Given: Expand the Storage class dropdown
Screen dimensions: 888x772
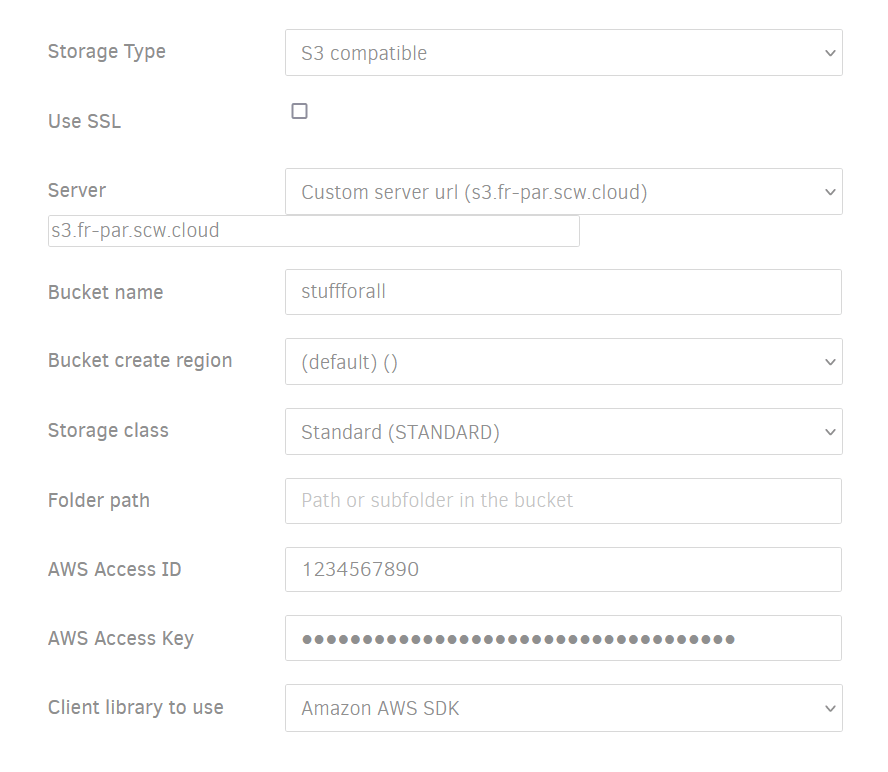Looking at the screenshot, I should [x=563, y=432].
